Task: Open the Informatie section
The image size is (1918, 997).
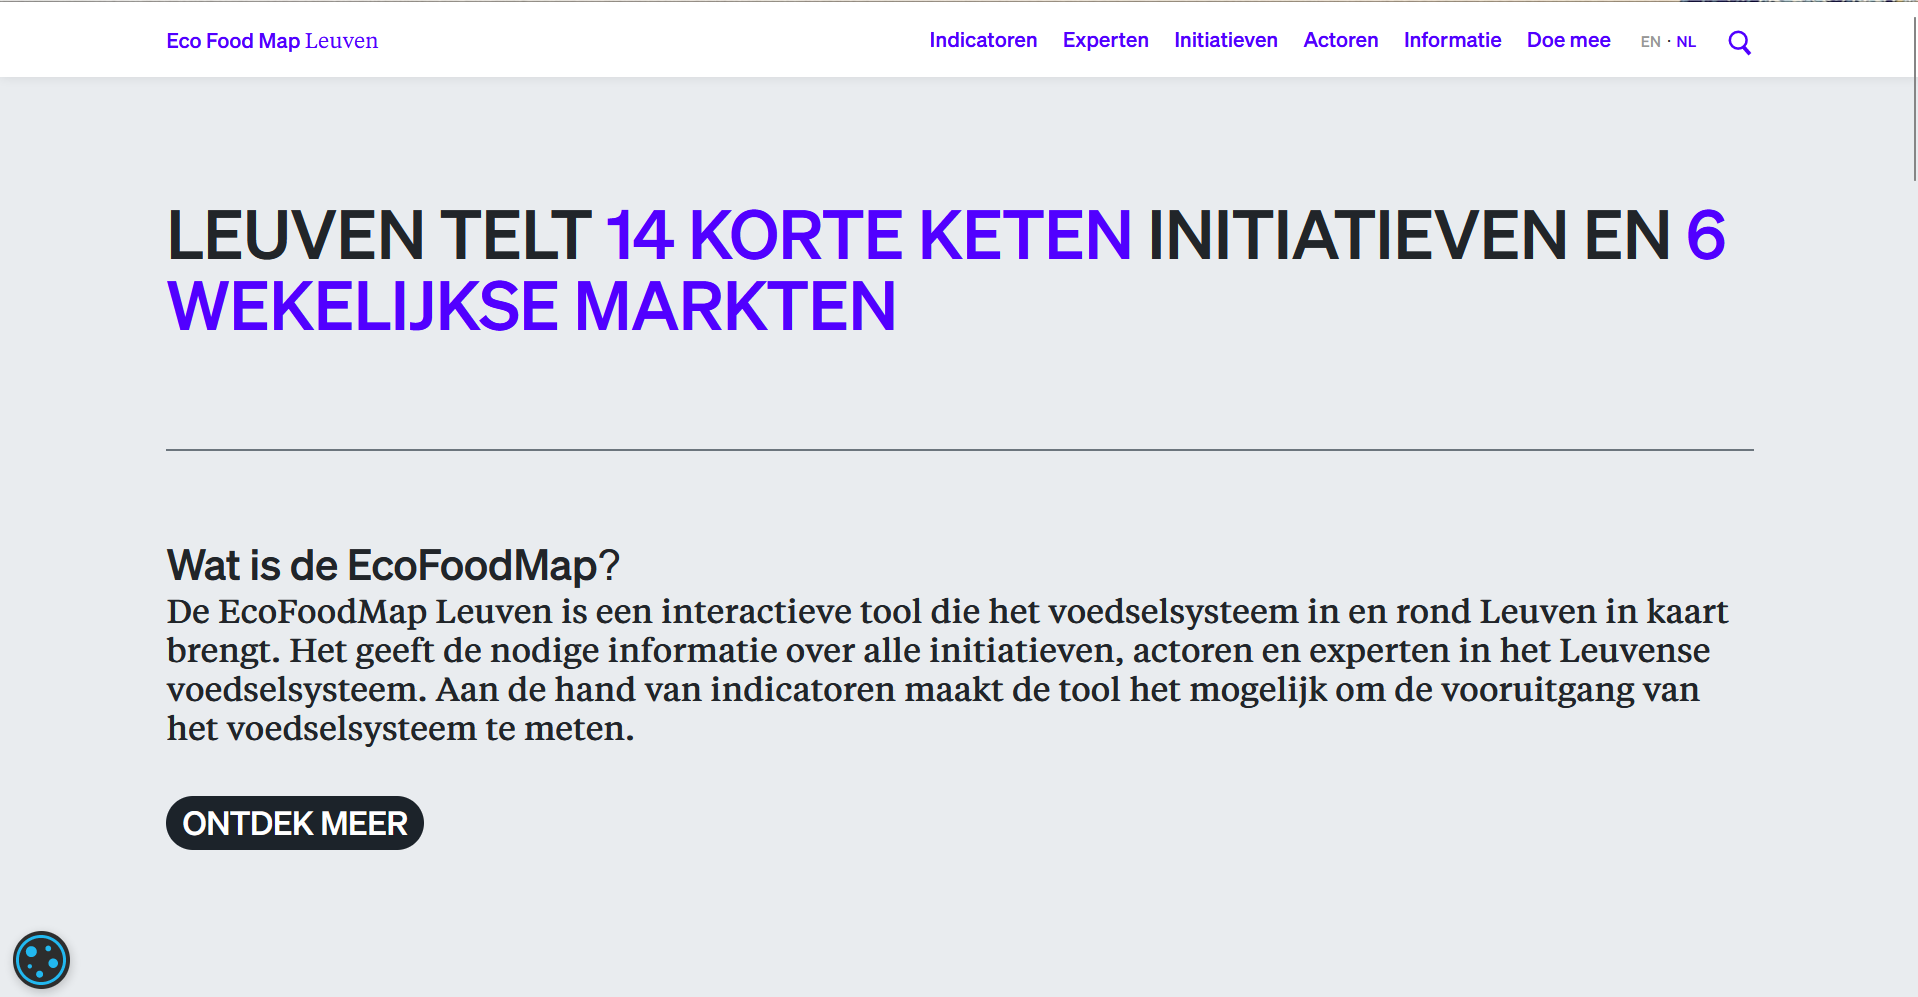Action: click(x=1452, y=40)
